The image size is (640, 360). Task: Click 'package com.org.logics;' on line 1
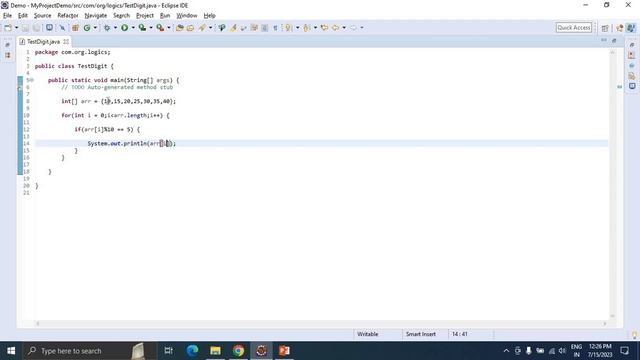click(x=73, y=52)
